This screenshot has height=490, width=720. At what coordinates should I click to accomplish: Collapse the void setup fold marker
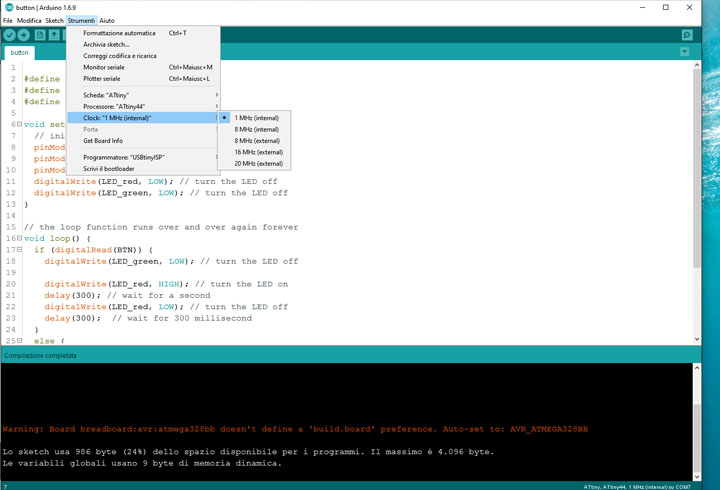19,124
